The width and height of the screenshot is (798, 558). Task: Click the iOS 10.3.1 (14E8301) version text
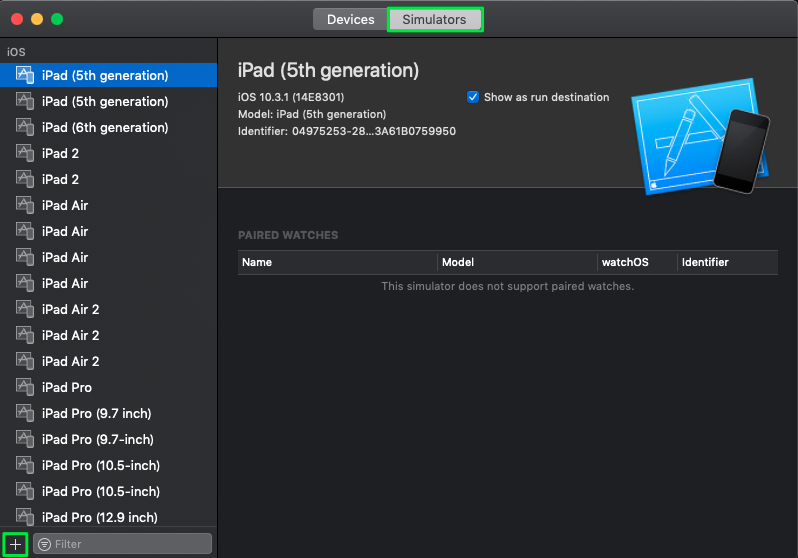click(x=291, y=97)
